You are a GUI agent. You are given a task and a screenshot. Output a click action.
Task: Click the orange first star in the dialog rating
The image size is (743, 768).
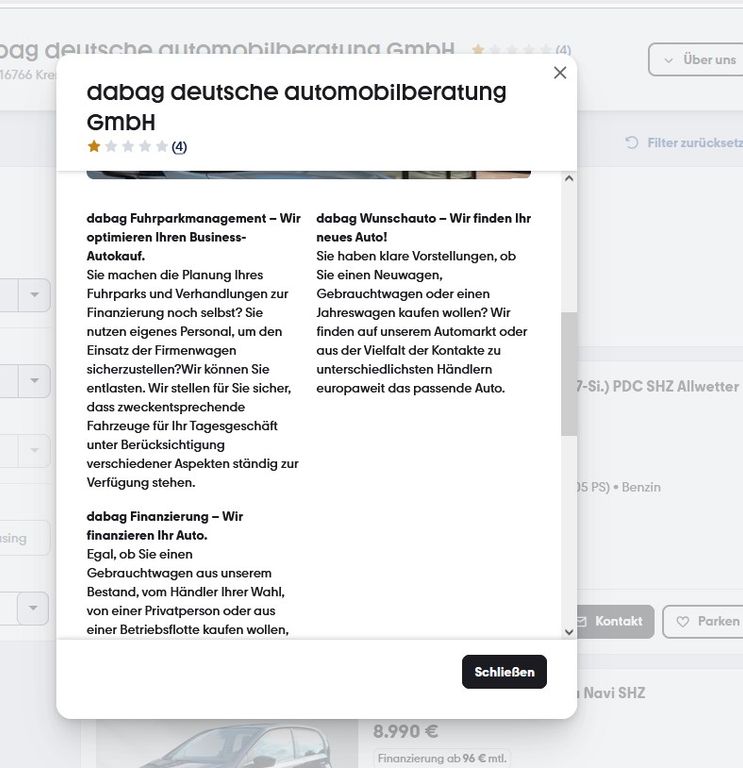[x=94, y=147]
